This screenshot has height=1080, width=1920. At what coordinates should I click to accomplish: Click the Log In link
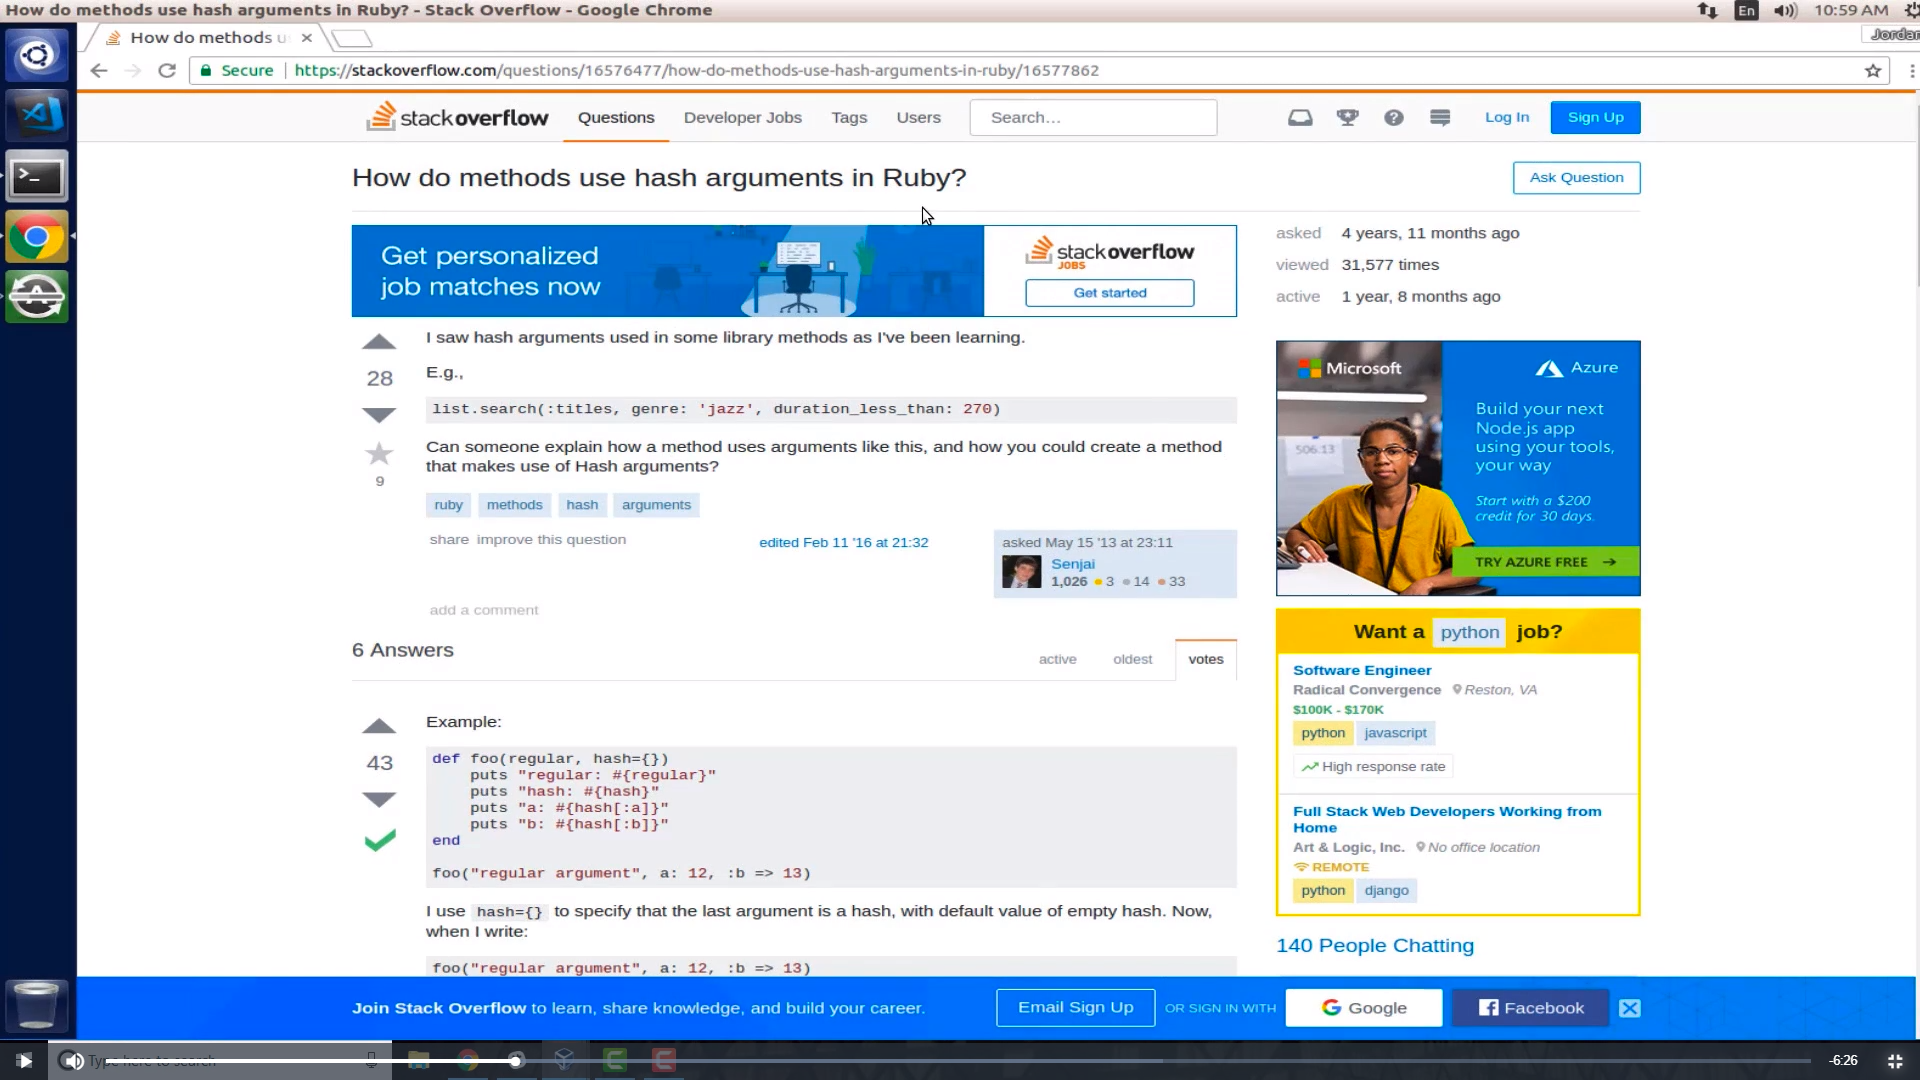click(1506, 117)
